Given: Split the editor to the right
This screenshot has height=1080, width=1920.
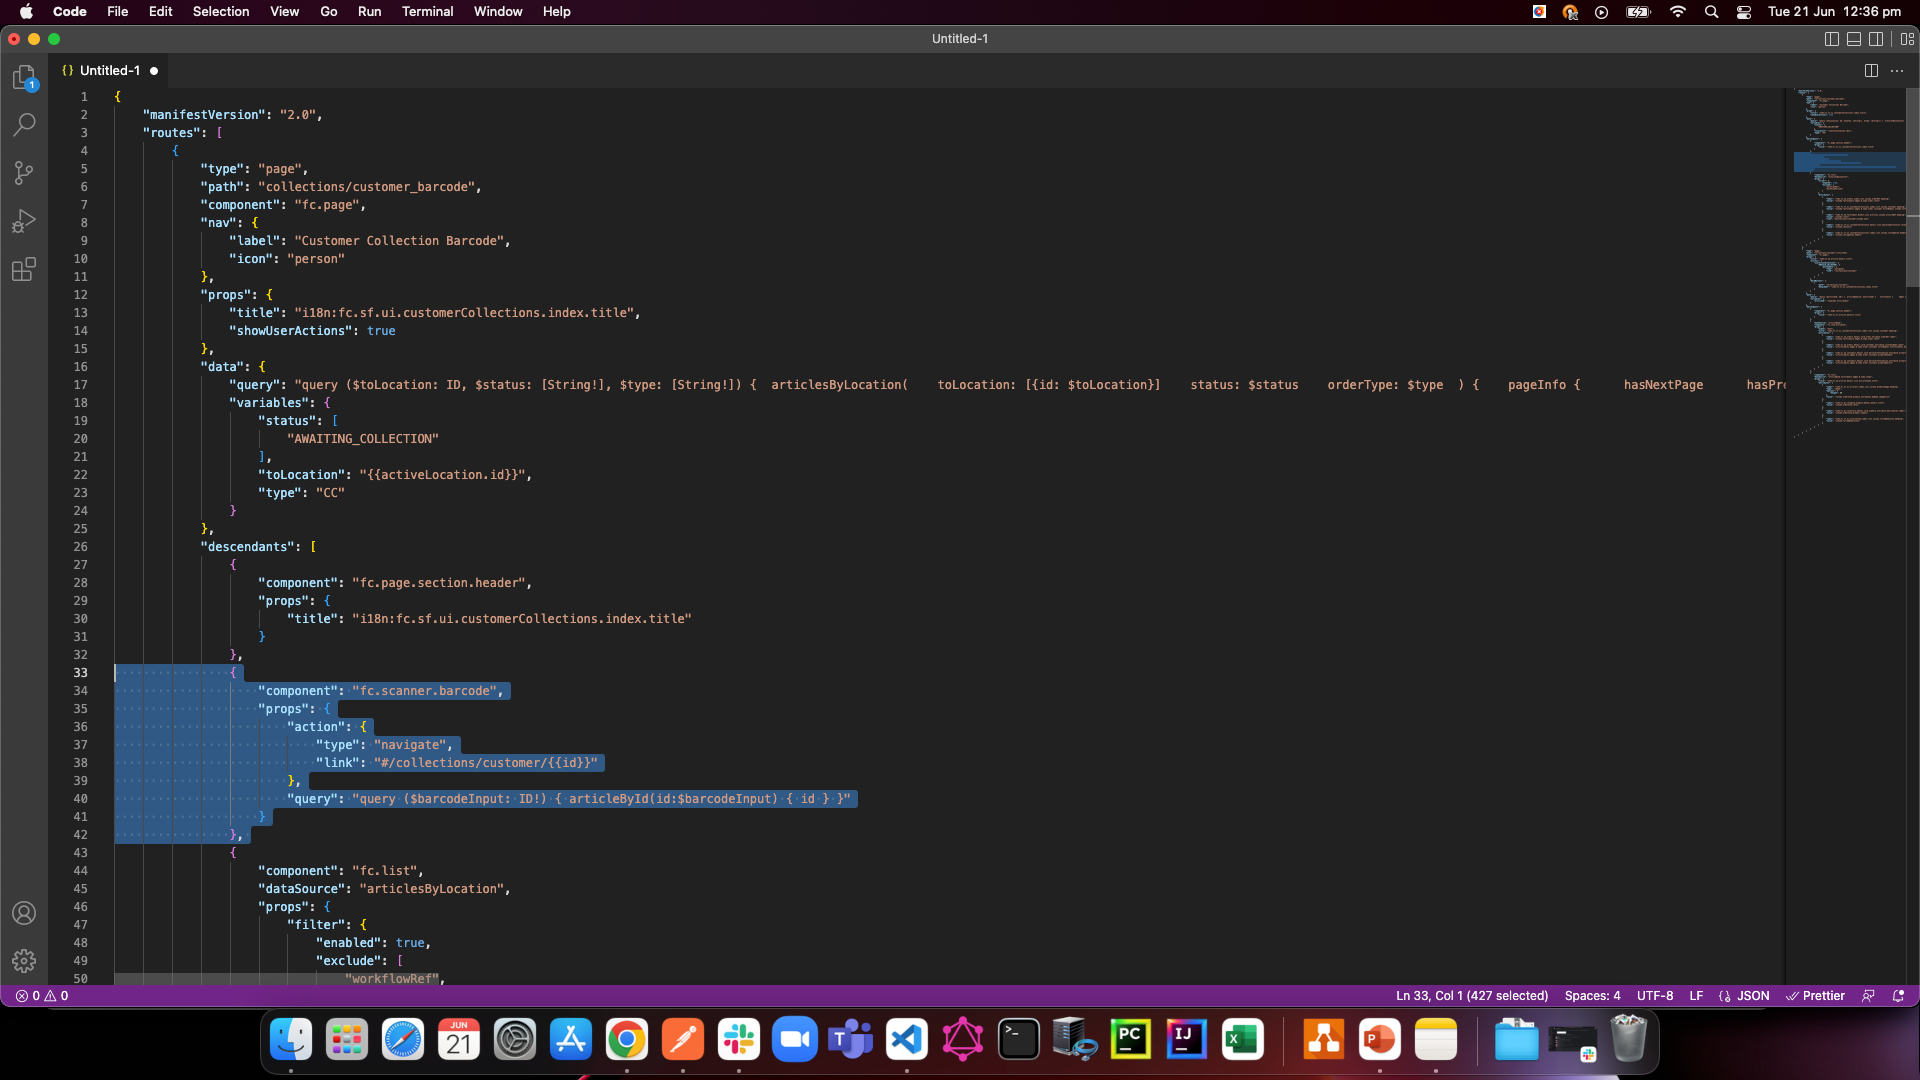Looking at the screenshot, I should [x=1871, y=71].
